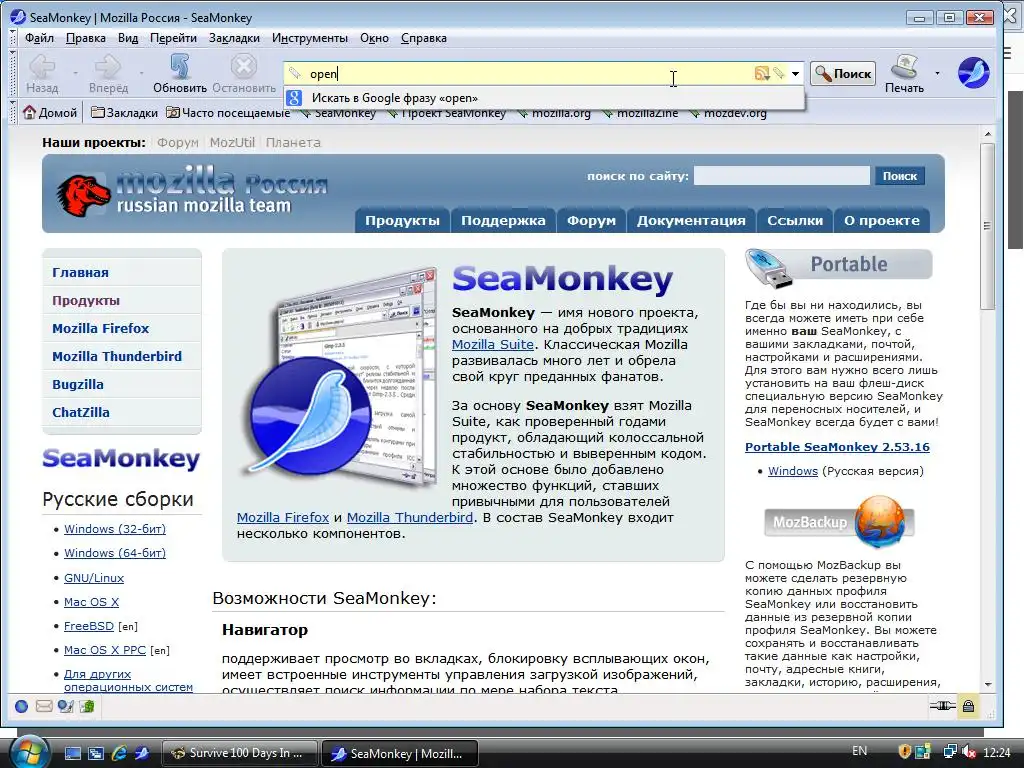Open the Окно menu
The width and height of the screenshot is (1024, 768).
374,38
